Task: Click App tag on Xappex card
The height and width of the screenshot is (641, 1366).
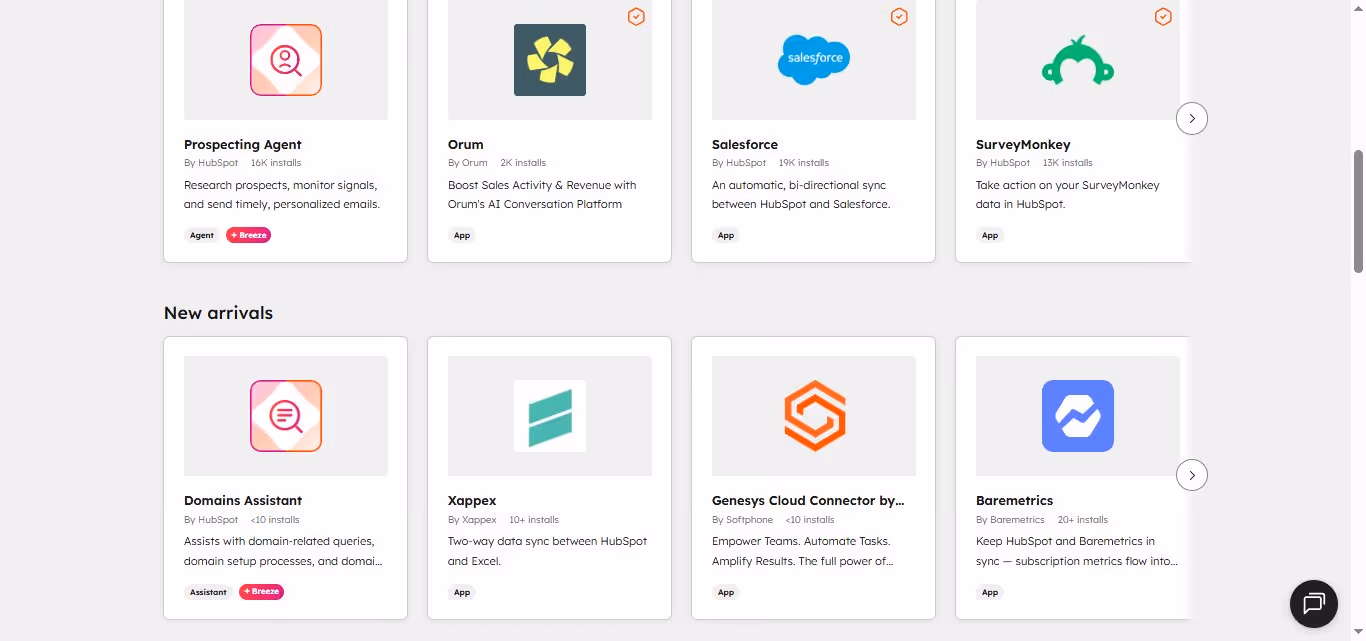Action: 462,592
